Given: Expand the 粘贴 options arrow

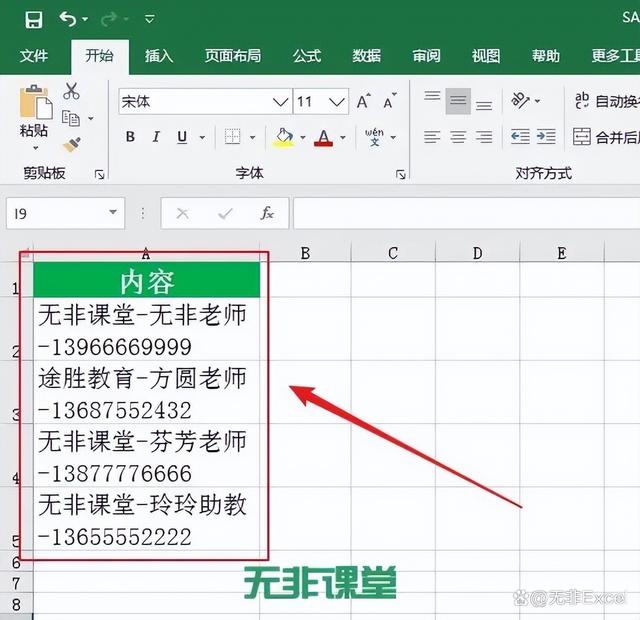Looking at the screenshot, I should click(x=36, y=148).
